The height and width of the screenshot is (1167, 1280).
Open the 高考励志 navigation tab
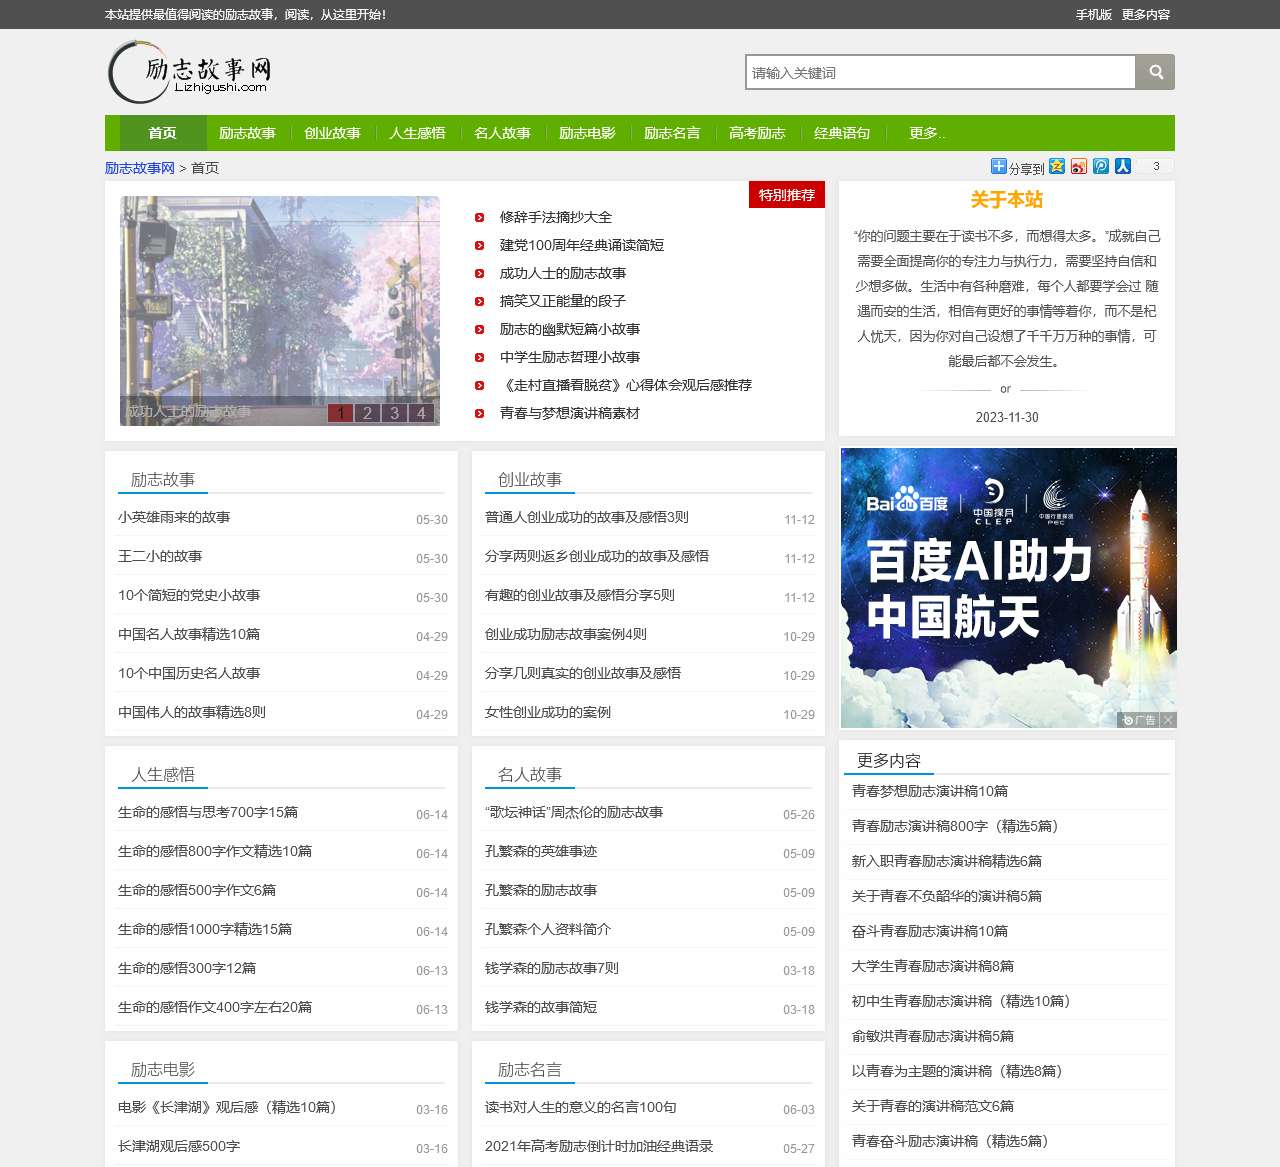tap(757, 133)
